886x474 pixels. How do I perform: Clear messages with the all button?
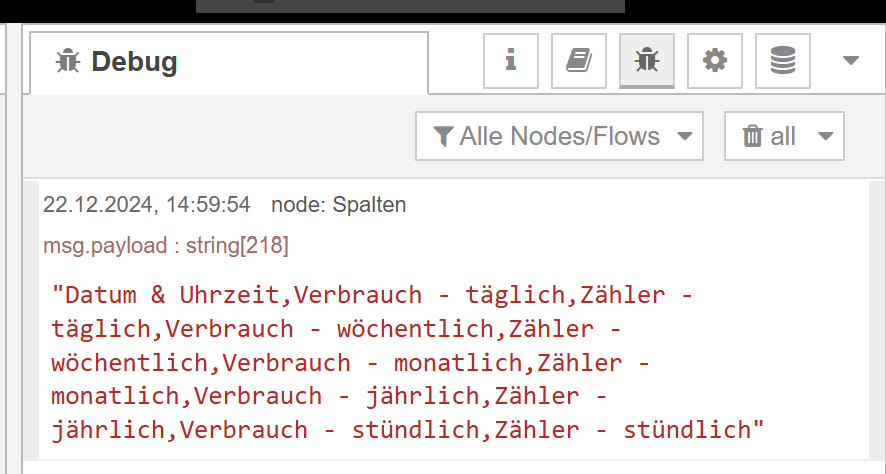point(769,136)
